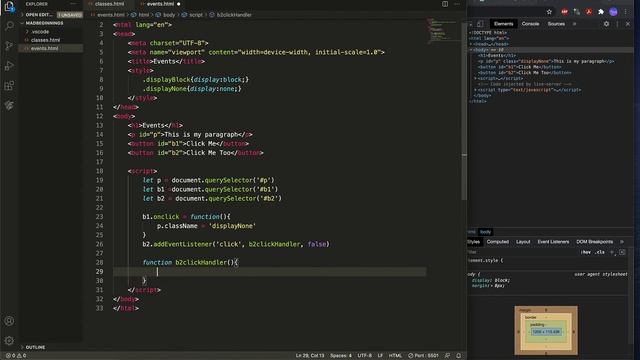The image size is (640, 360).
Task: Click b2clickHandler in the breadcrumb
Action: (x=234, y=15)
